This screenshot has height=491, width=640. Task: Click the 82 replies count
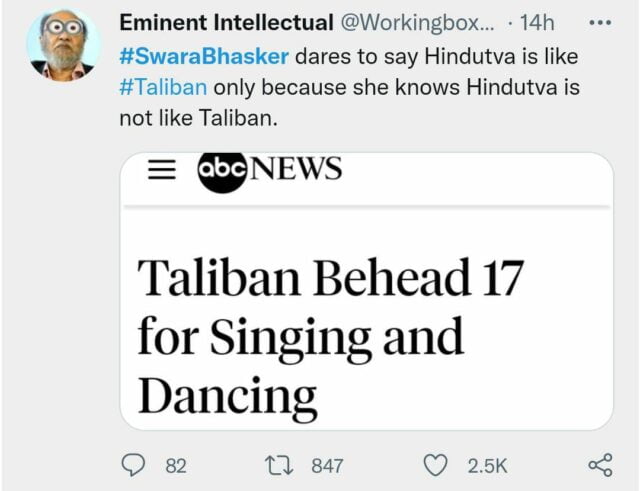(176, 466)
